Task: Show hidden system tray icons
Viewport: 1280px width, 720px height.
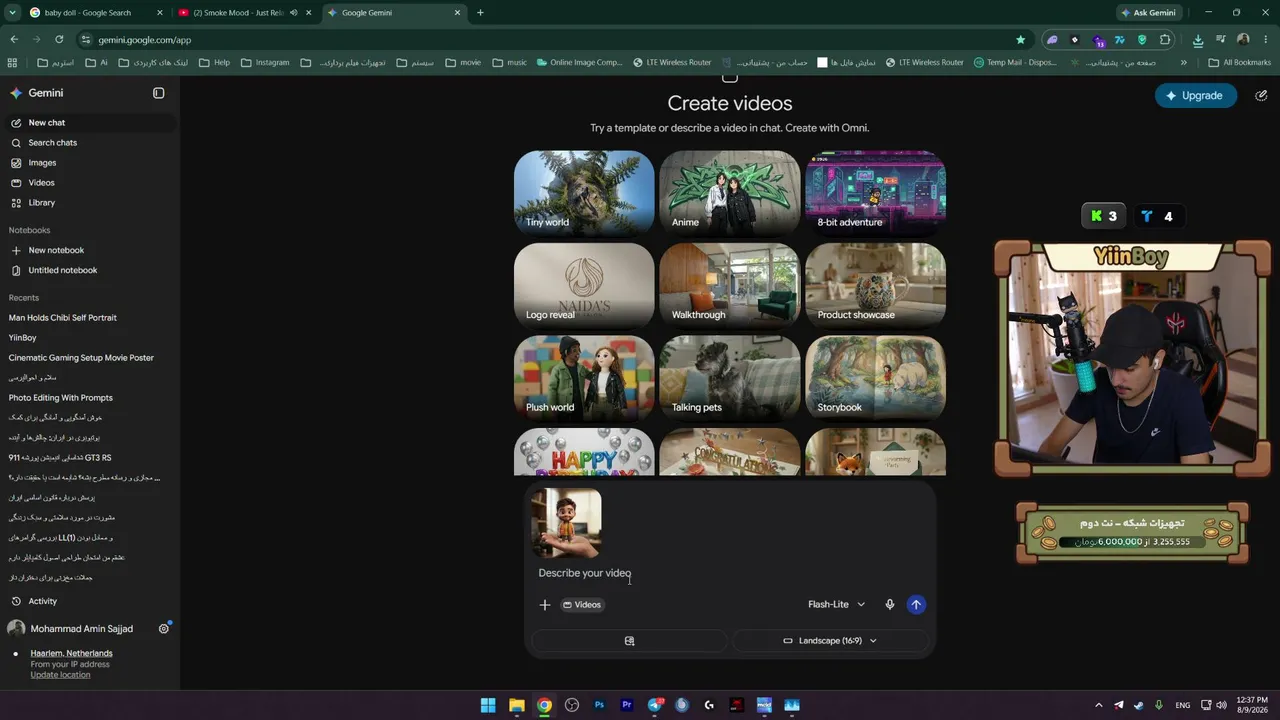Action: click(1098, 705)
